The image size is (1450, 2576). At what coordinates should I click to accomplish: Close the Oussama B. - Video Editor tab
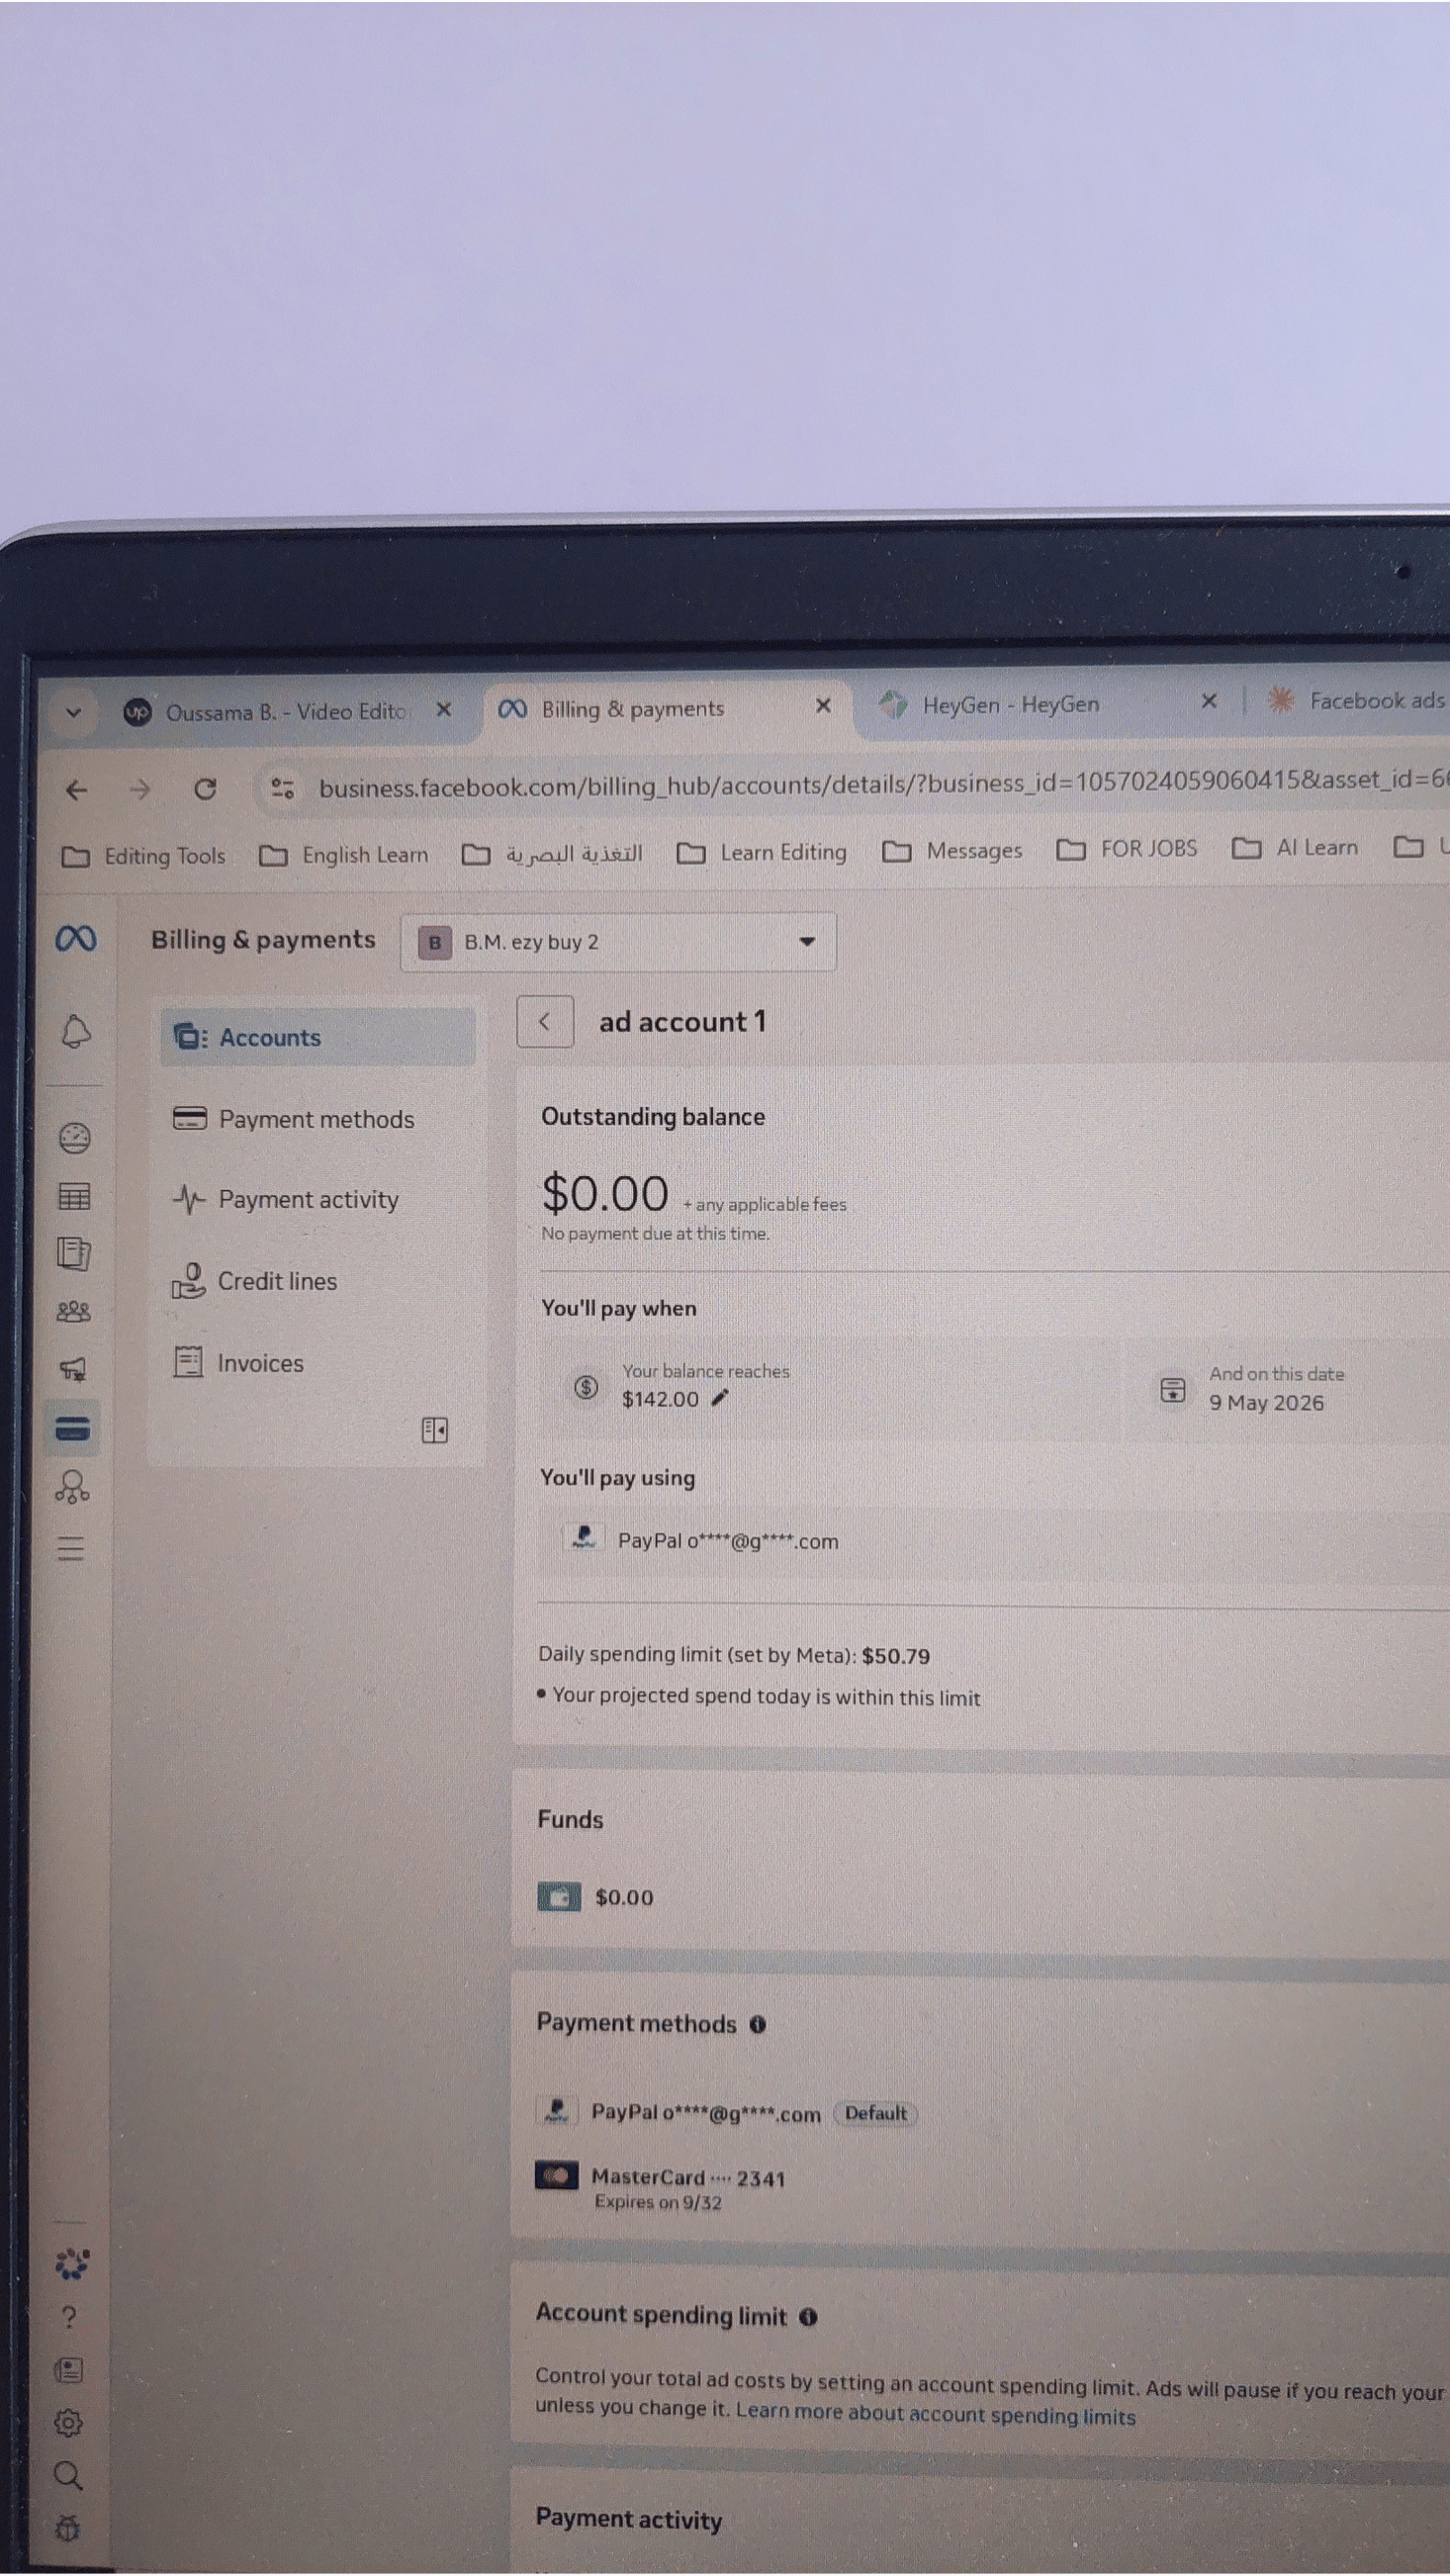444,709
